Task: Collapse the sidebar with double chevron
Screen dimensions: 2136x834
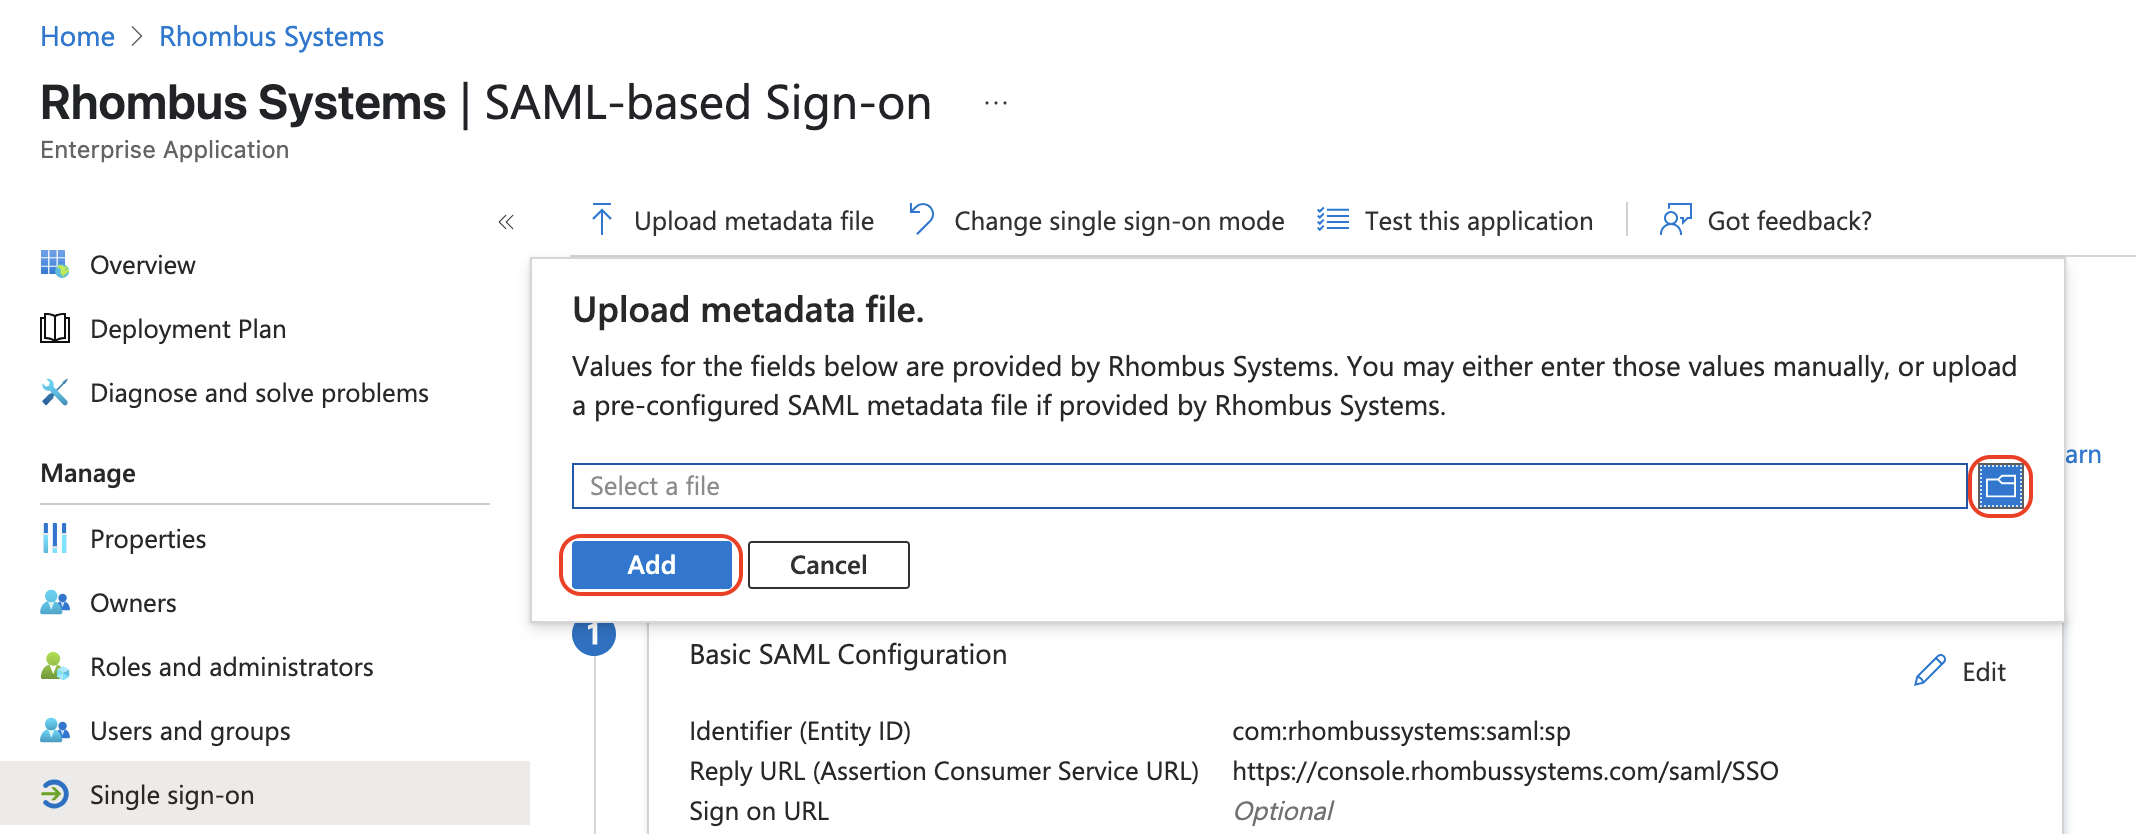Action: pos(506,222)
